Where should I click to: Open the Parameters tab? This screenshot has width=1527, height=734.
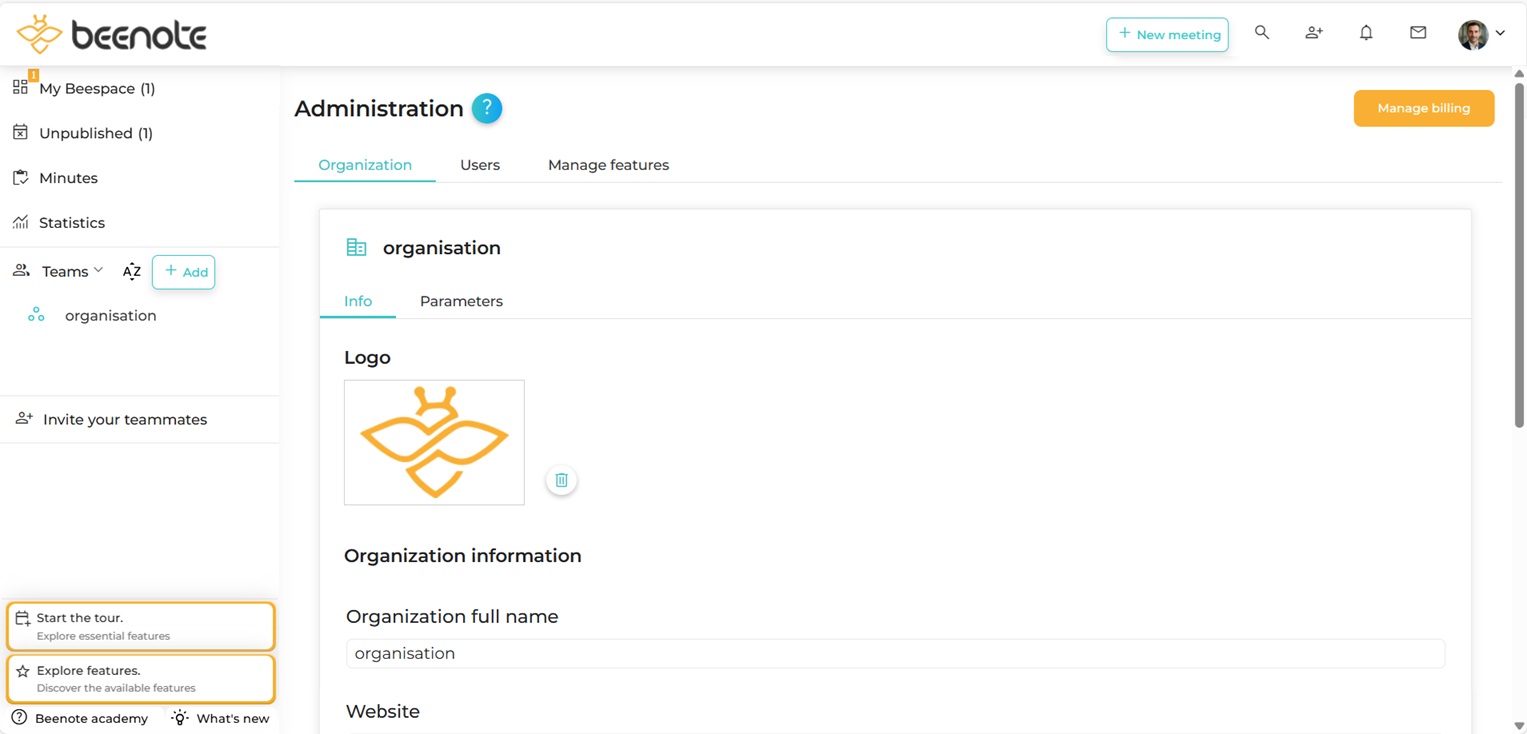point(461,301)
